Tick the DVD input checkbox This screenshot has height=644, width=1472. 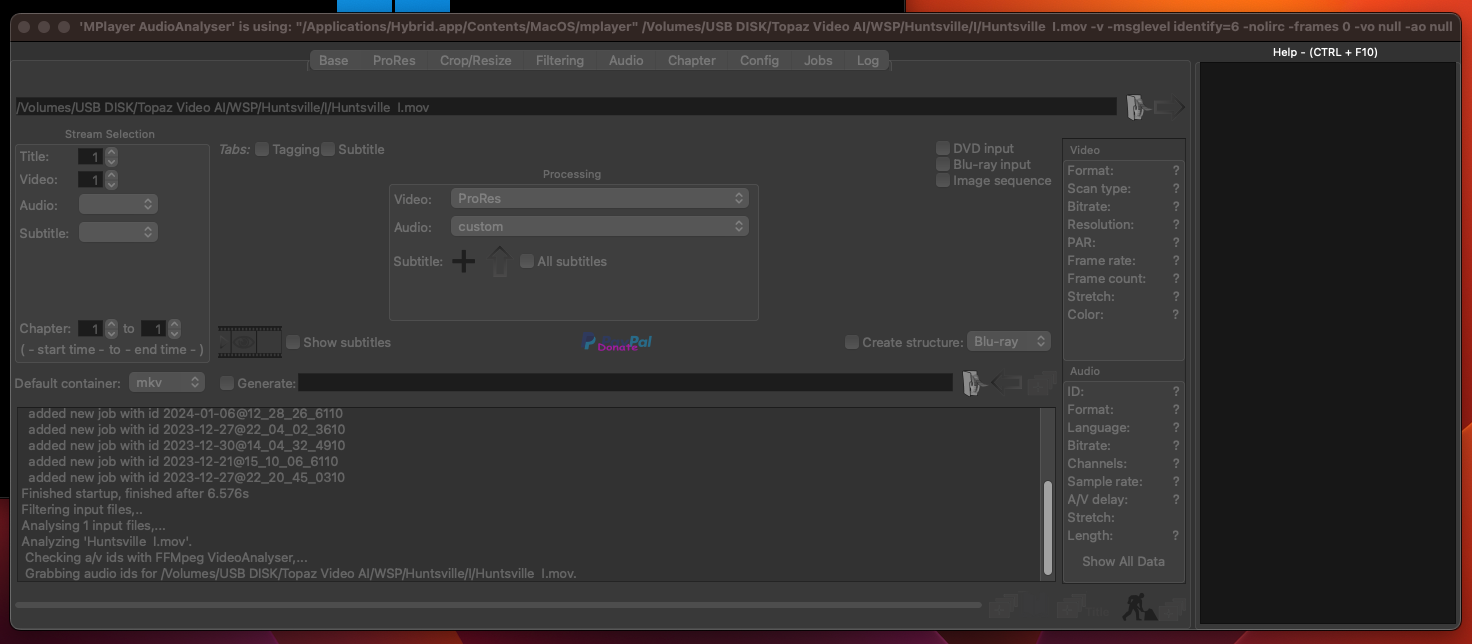(x=943, y=148)
